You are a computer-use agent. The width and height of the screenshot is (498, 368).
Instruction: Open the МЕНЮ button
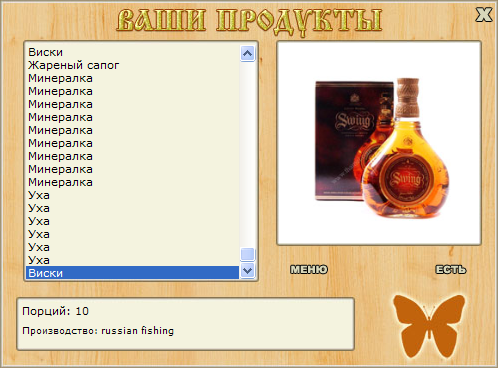[x=309, y=269]
